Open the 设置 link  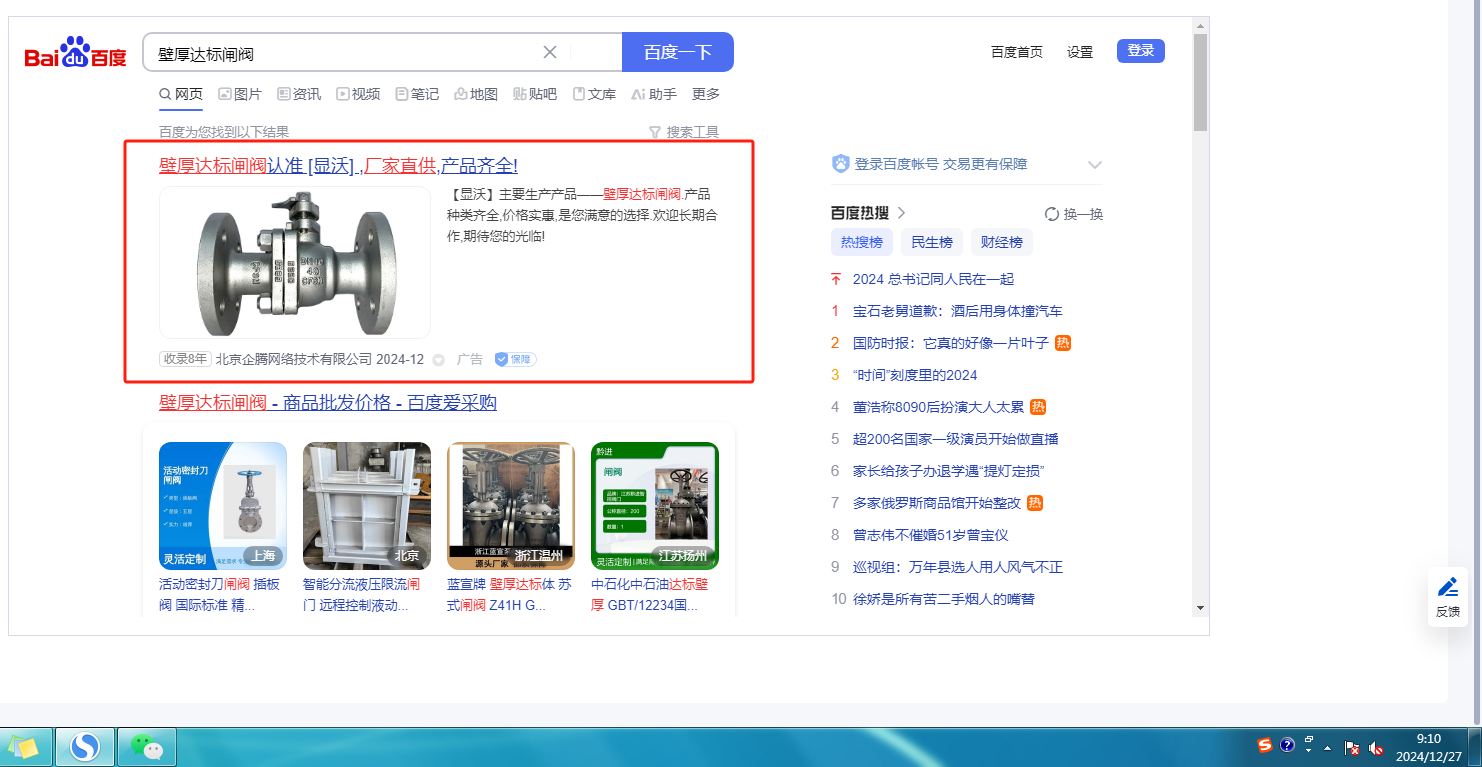(1080, 52)
